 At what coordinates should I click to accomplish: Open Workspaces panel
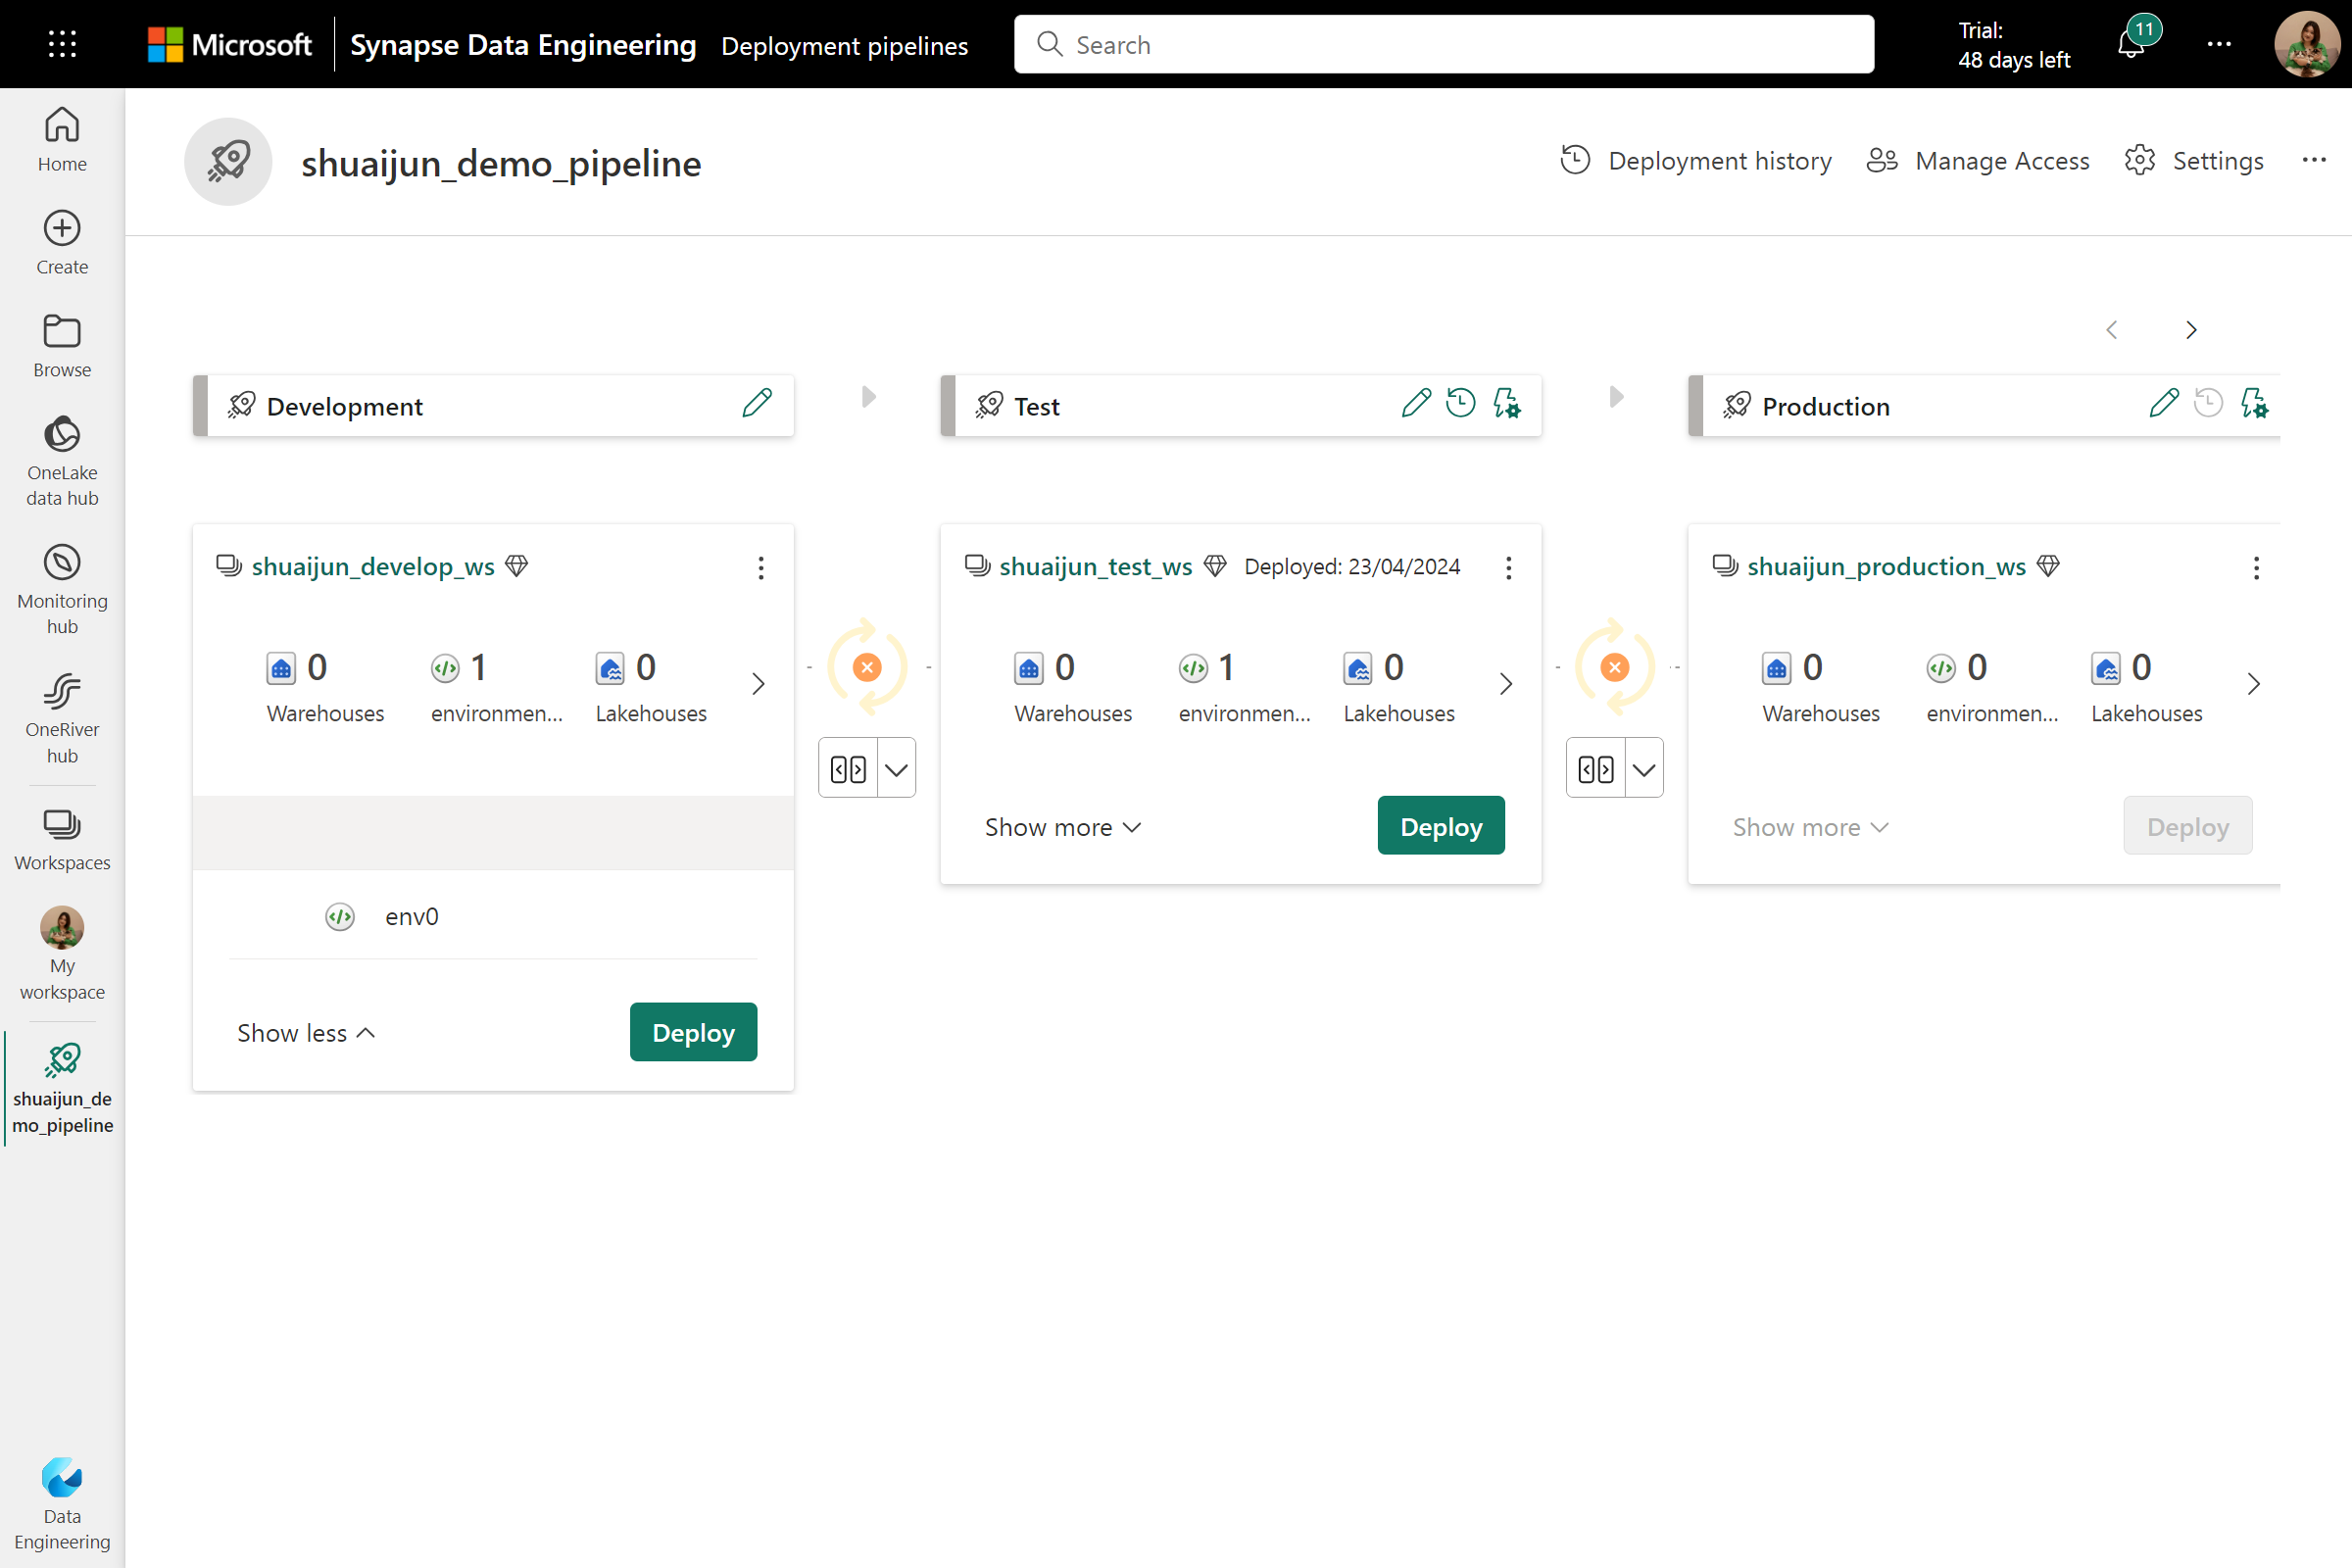(62, 840)
